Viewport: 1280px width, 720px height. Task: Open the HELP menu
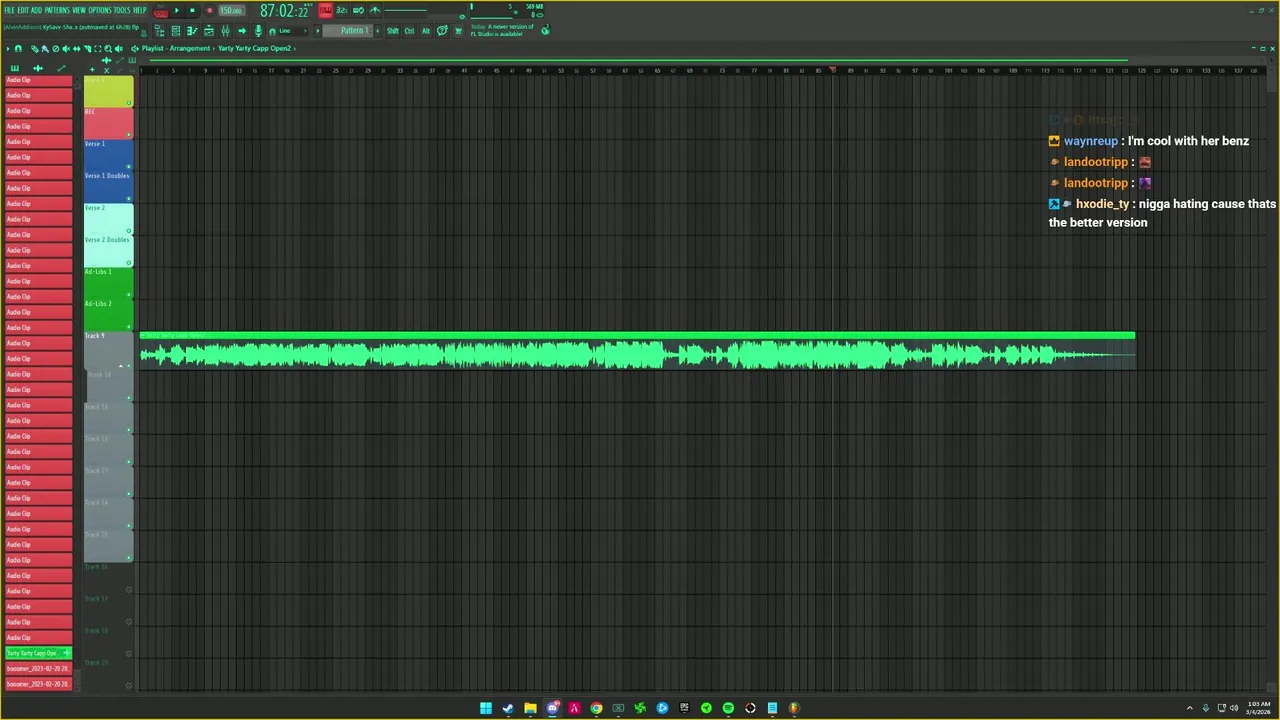[140, 10]
